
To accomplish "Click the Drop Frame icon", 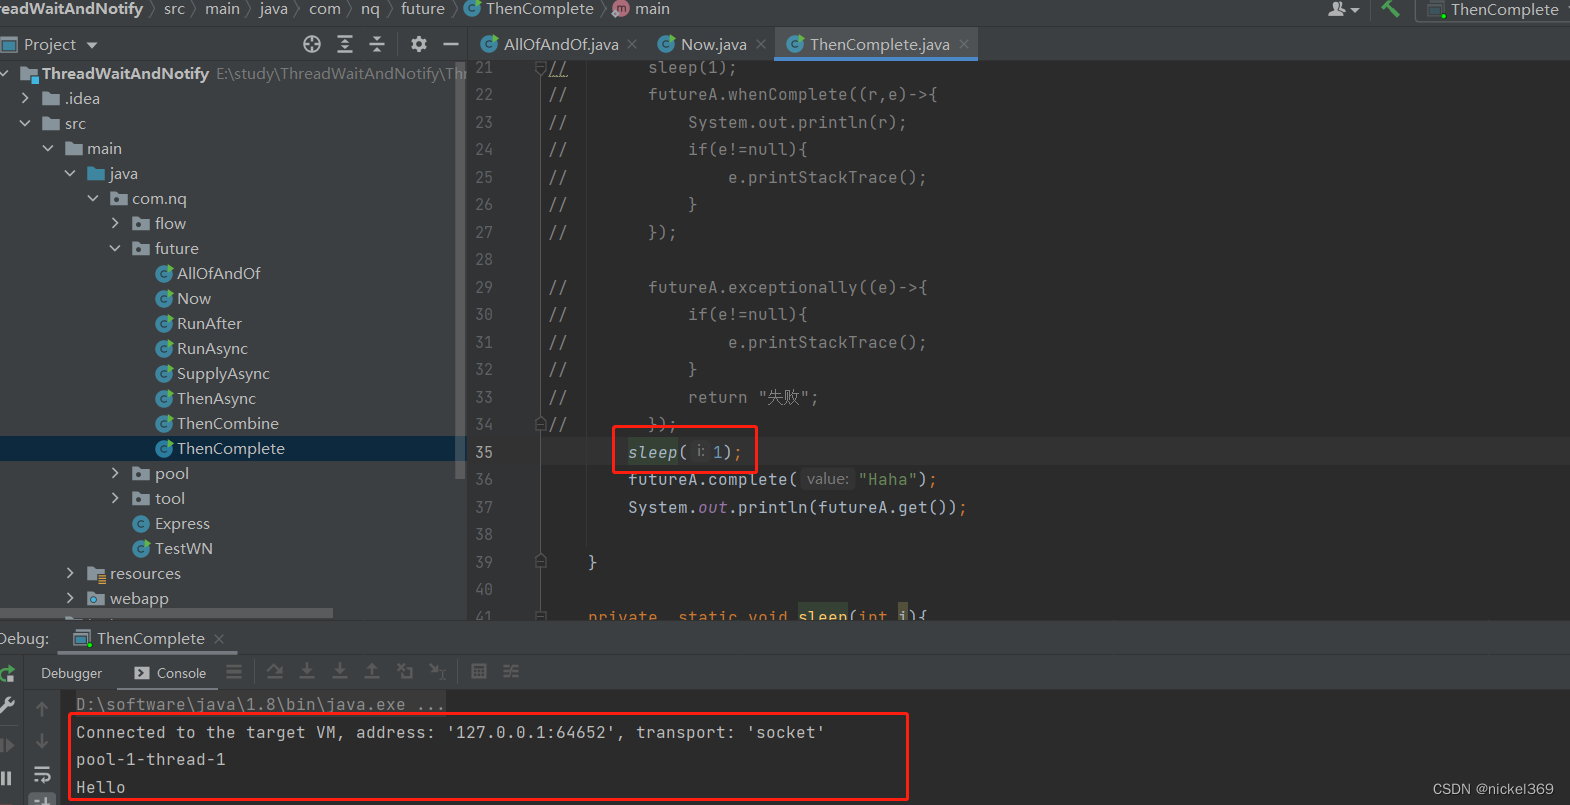I will (405, 672).
